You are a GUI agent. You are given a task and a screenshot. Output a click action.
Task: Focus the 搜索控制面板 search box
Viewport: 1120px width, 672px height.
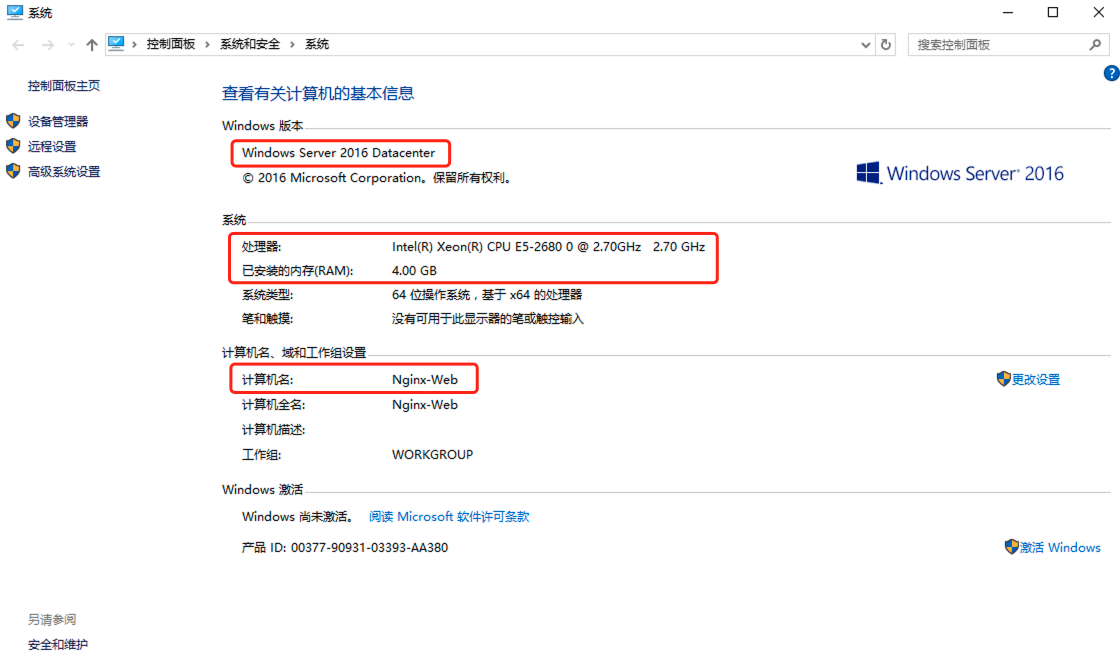[x=999, y=45]
